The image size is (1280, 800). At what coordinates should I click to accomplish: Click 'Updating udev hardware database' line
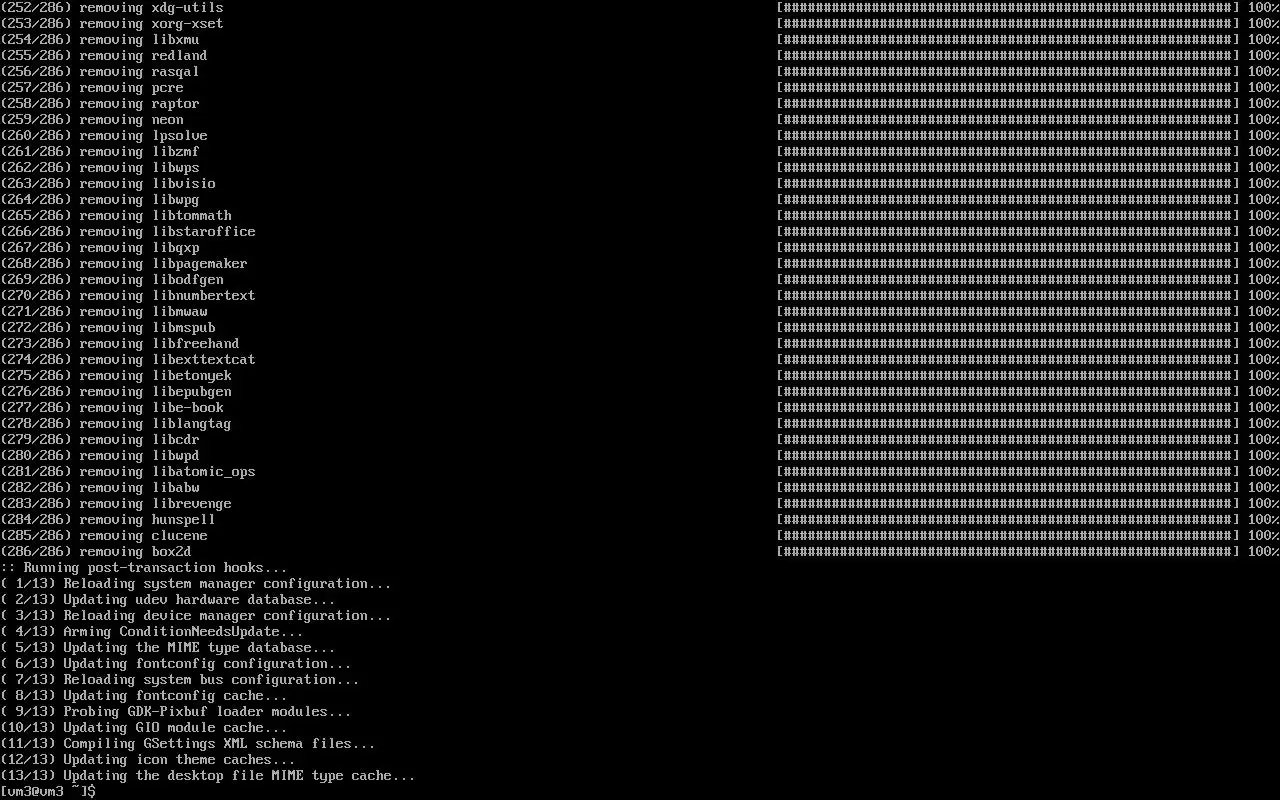pyautogui.click(x=168, y=599)
